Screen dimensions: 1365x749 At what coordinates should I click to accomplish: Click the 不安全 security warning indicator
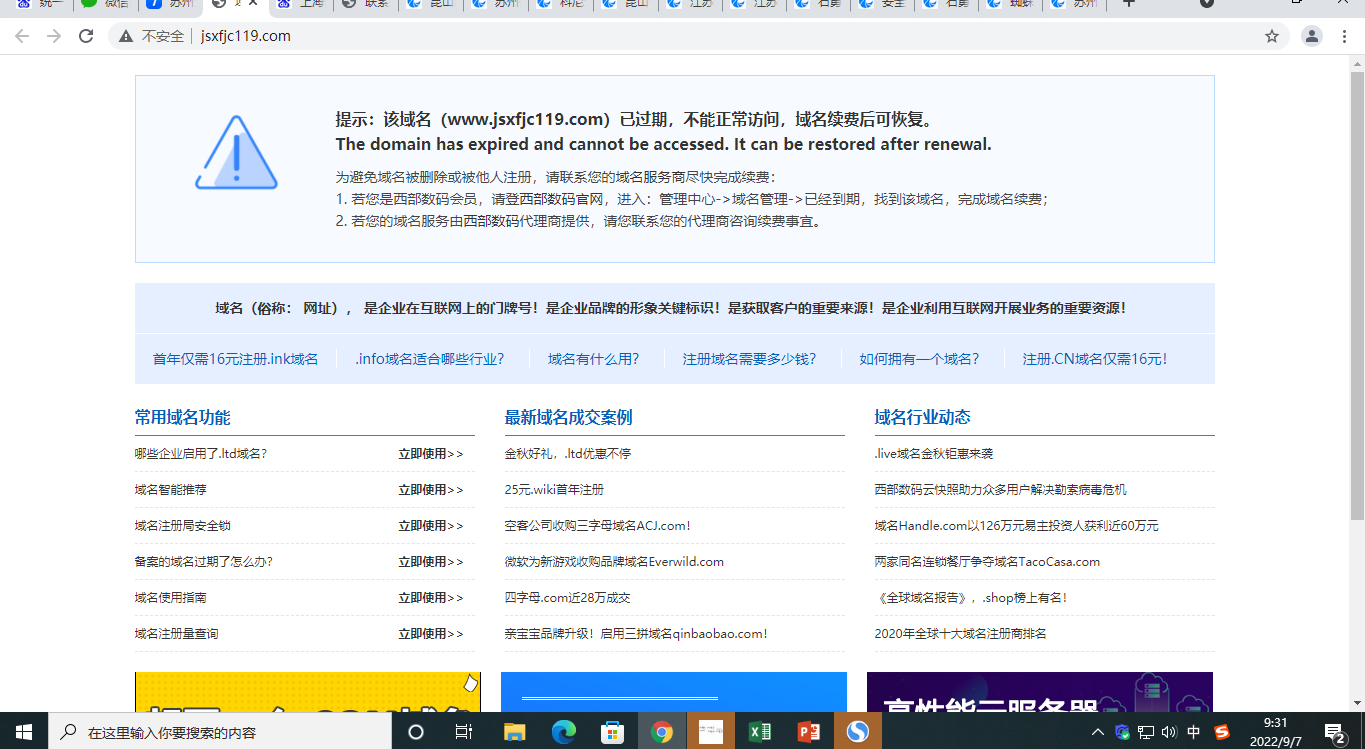(152, 36)
